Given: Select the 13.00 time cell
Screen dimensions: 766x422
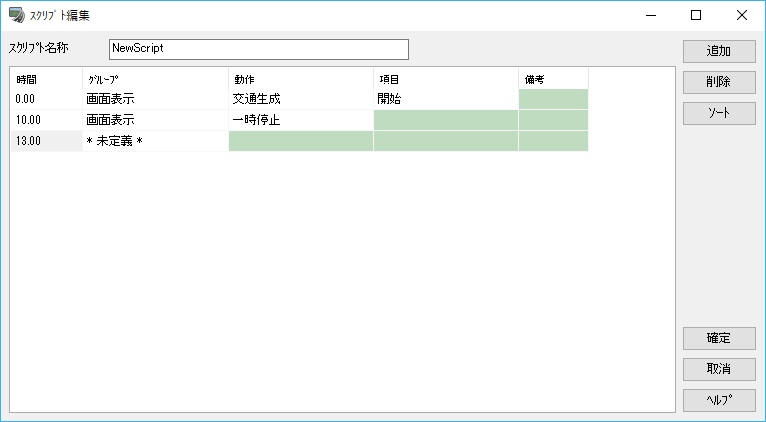Looking at the screenshot, I should 46,141.
